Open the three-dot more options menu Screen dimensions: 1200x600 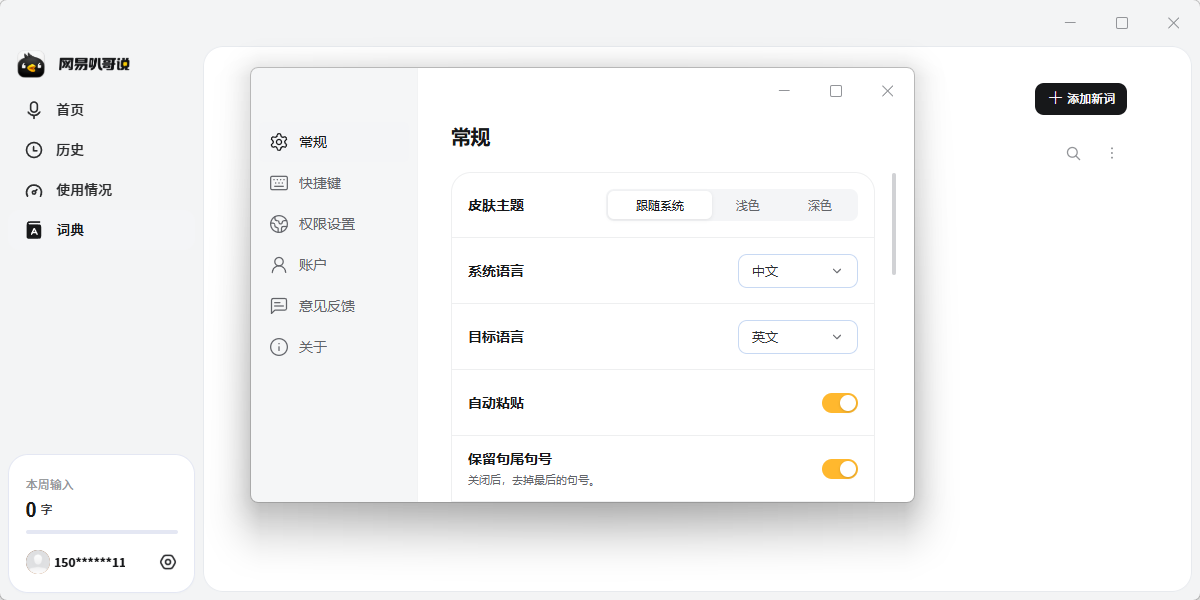pyautogui.click(x=1112, y=153)
